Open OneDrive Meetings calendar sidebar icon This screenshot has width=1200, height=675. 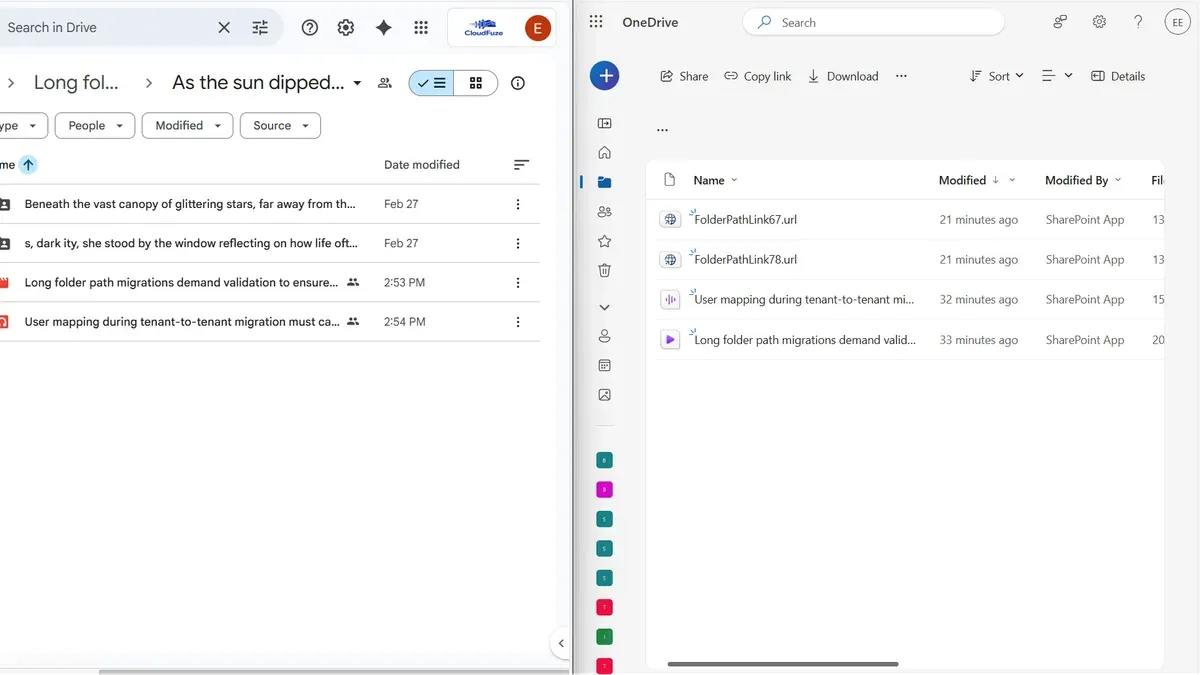pos(604,366)
